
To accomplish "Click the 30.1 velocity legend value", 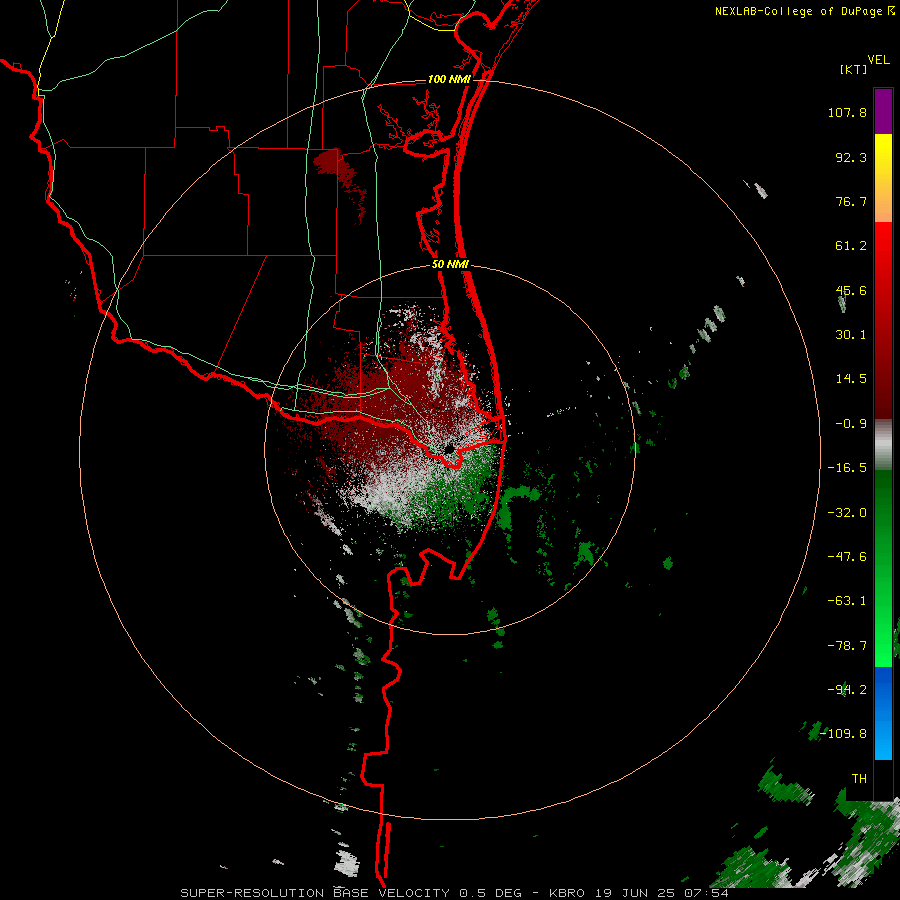I will (851, 335).
